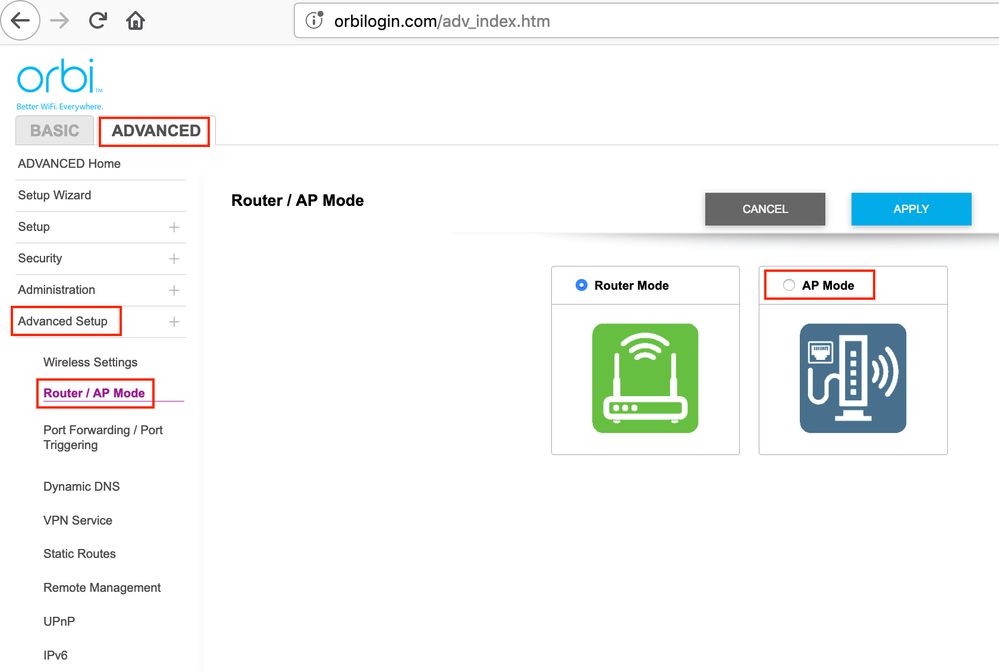Click the Router Mode label text
This screenshot has width=999, height=671.
(x=631, y=285)
